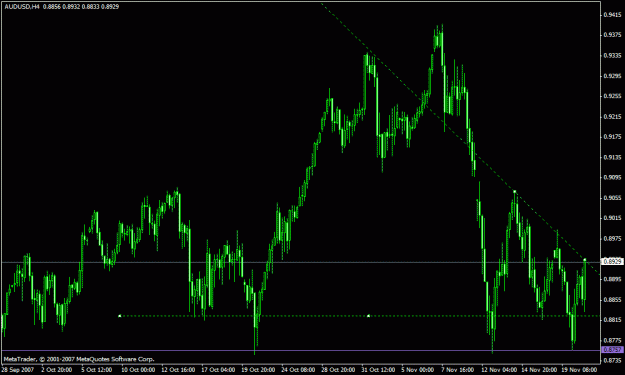Screen dimensions: 625x375
Task: Select trendline anchor point at 12 Nov peak
Action: tap(515, 192)
